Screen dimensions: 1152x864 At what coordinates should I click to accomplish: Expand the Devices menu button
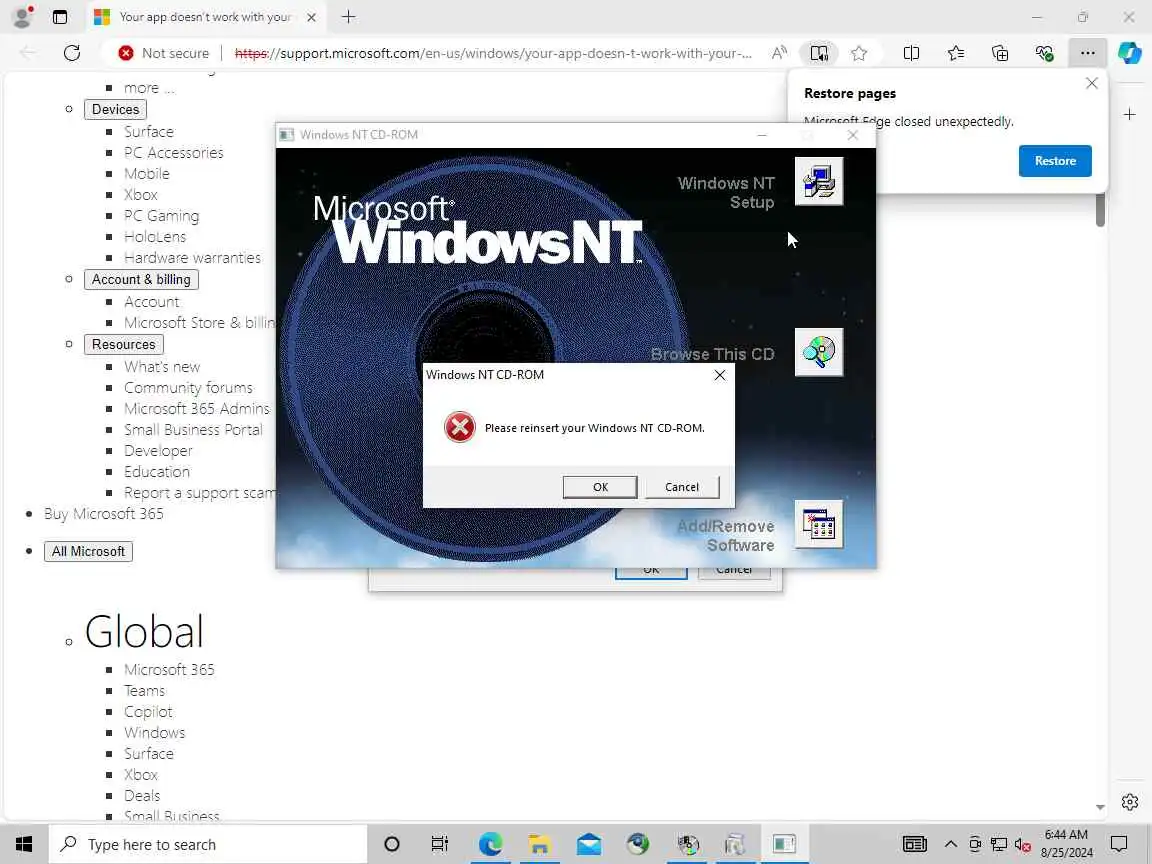(115, 109)
